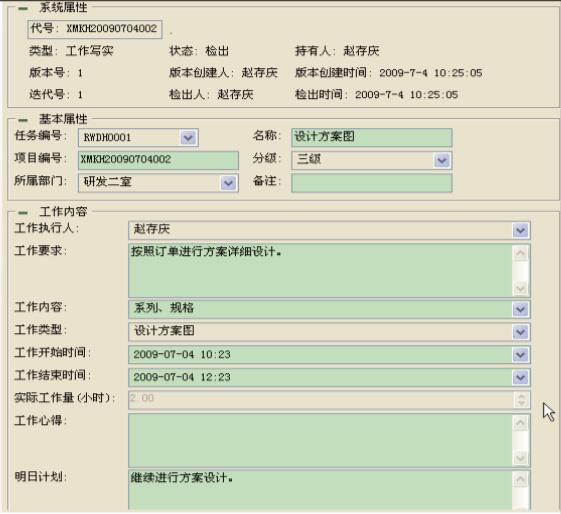
Task: Open the 工作开始时间 date picker arrow
Action: click(x=521, y=355)
